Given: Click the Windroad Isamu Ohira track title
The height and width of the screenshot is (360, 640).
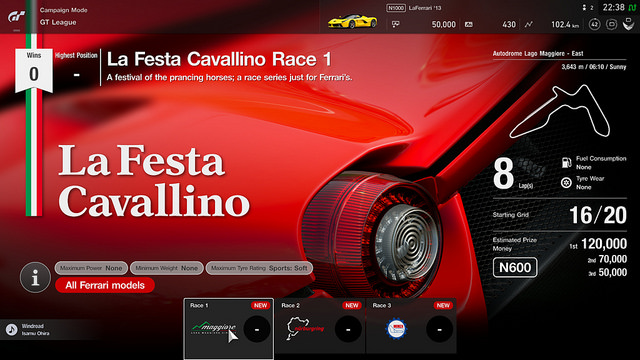Looking at the screenshot, I should (36, 330).
